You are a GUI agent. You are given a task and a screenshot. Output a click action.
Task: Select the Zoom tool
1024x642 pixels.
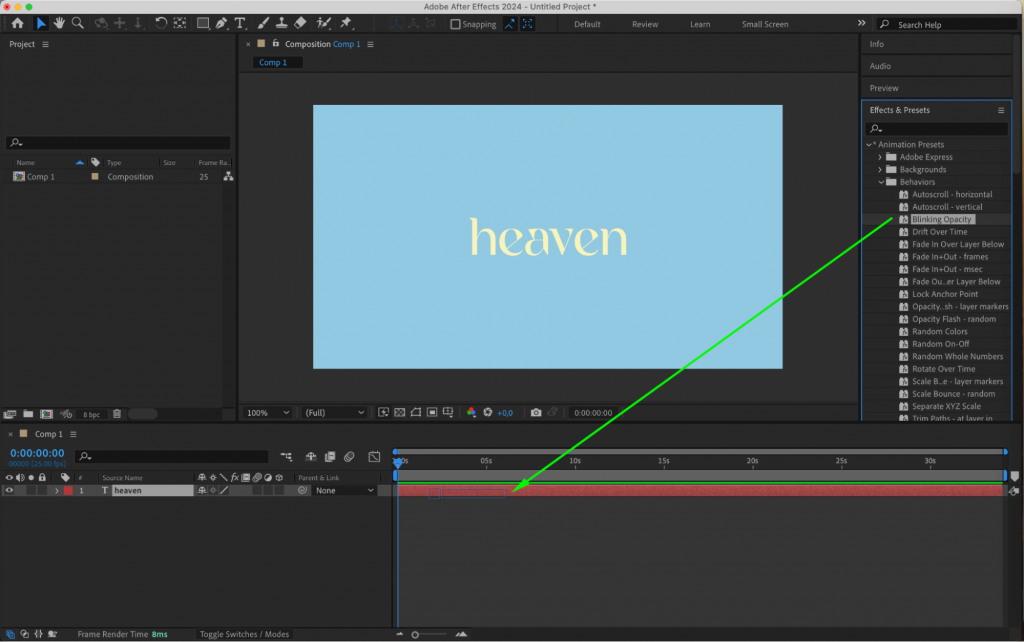pos(78,23)
